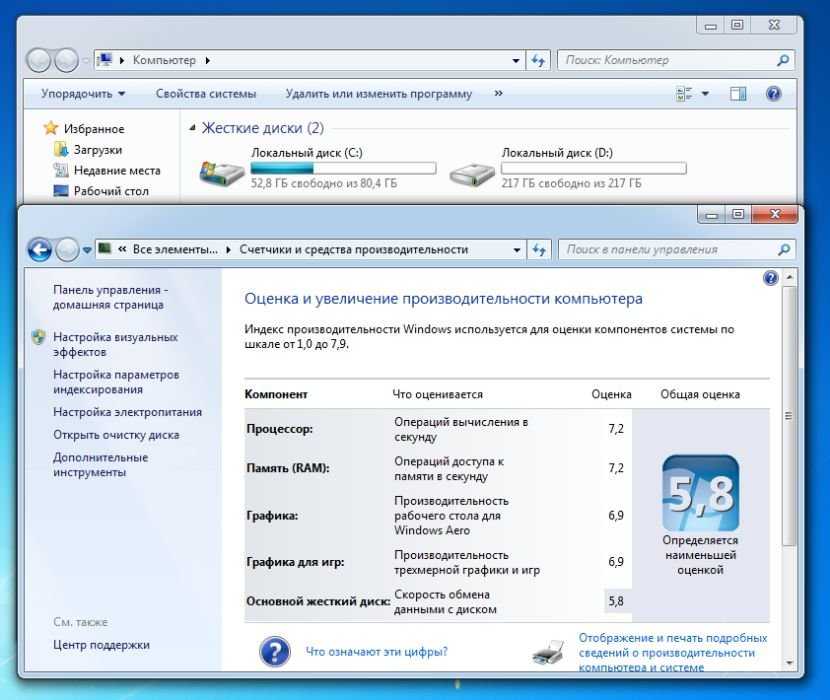This screenshot has height=700, width=830.
Task: Click the scroll down arrow in the Performance window
Action: pos(789,663)
